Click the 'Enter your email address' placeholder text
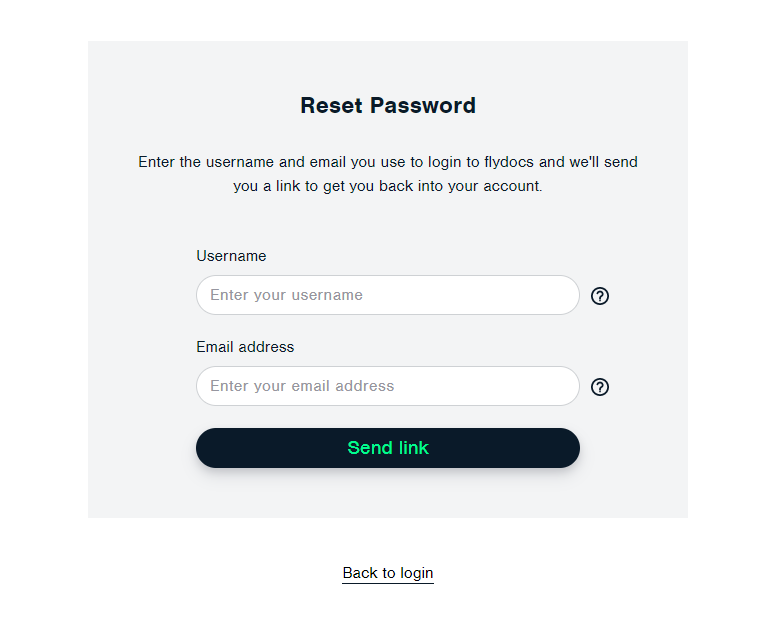The width and height of the screenshot is (772, 618). (x=302, y=386)
